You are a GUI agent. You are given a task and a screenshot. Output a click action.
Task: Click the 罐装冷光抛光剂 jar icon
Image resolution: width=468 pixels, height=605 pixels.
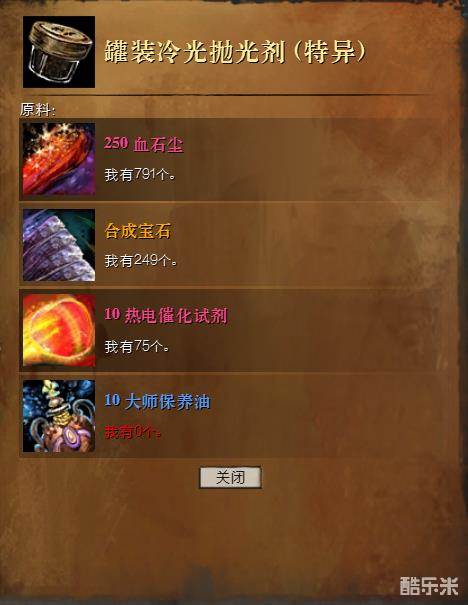[59, 52]
